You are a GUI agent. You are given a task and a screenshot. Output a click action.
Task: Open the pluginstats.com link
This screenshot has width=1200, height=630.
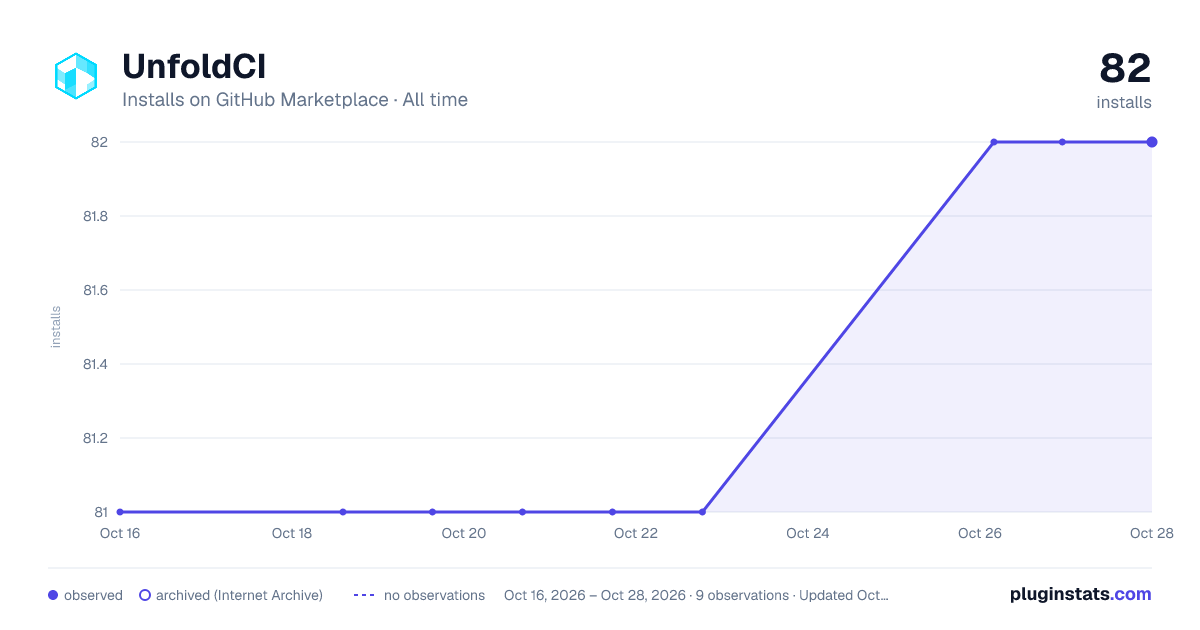(x=1081, y=594)
